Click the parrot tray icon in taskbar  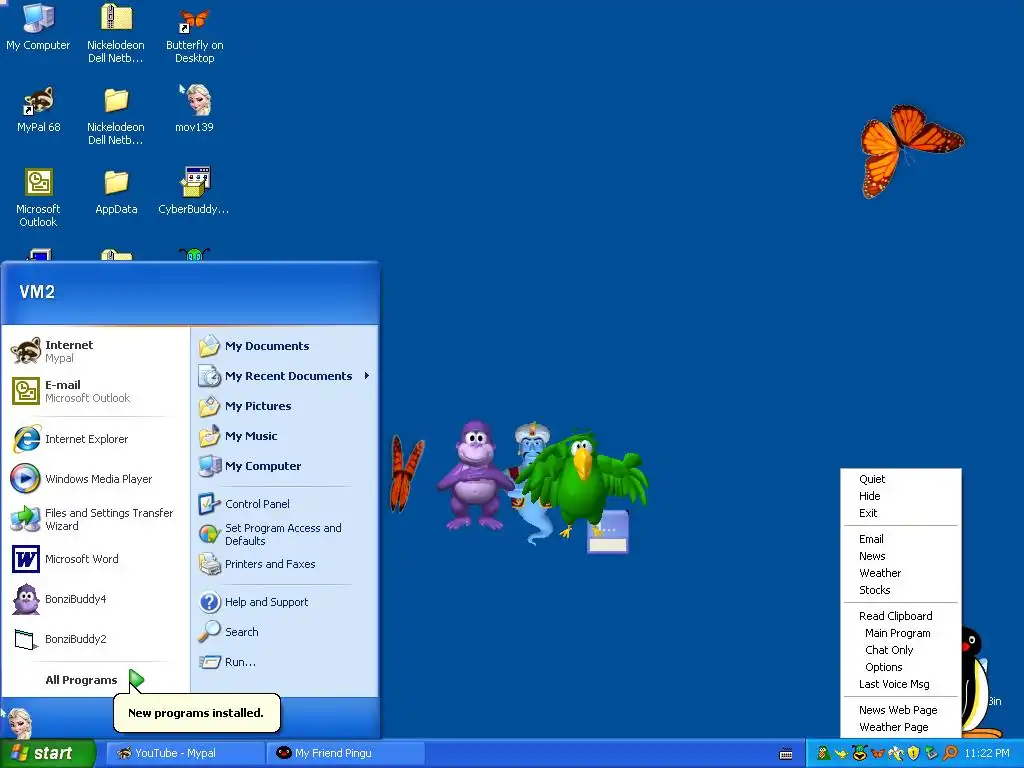tap(824, 753)
